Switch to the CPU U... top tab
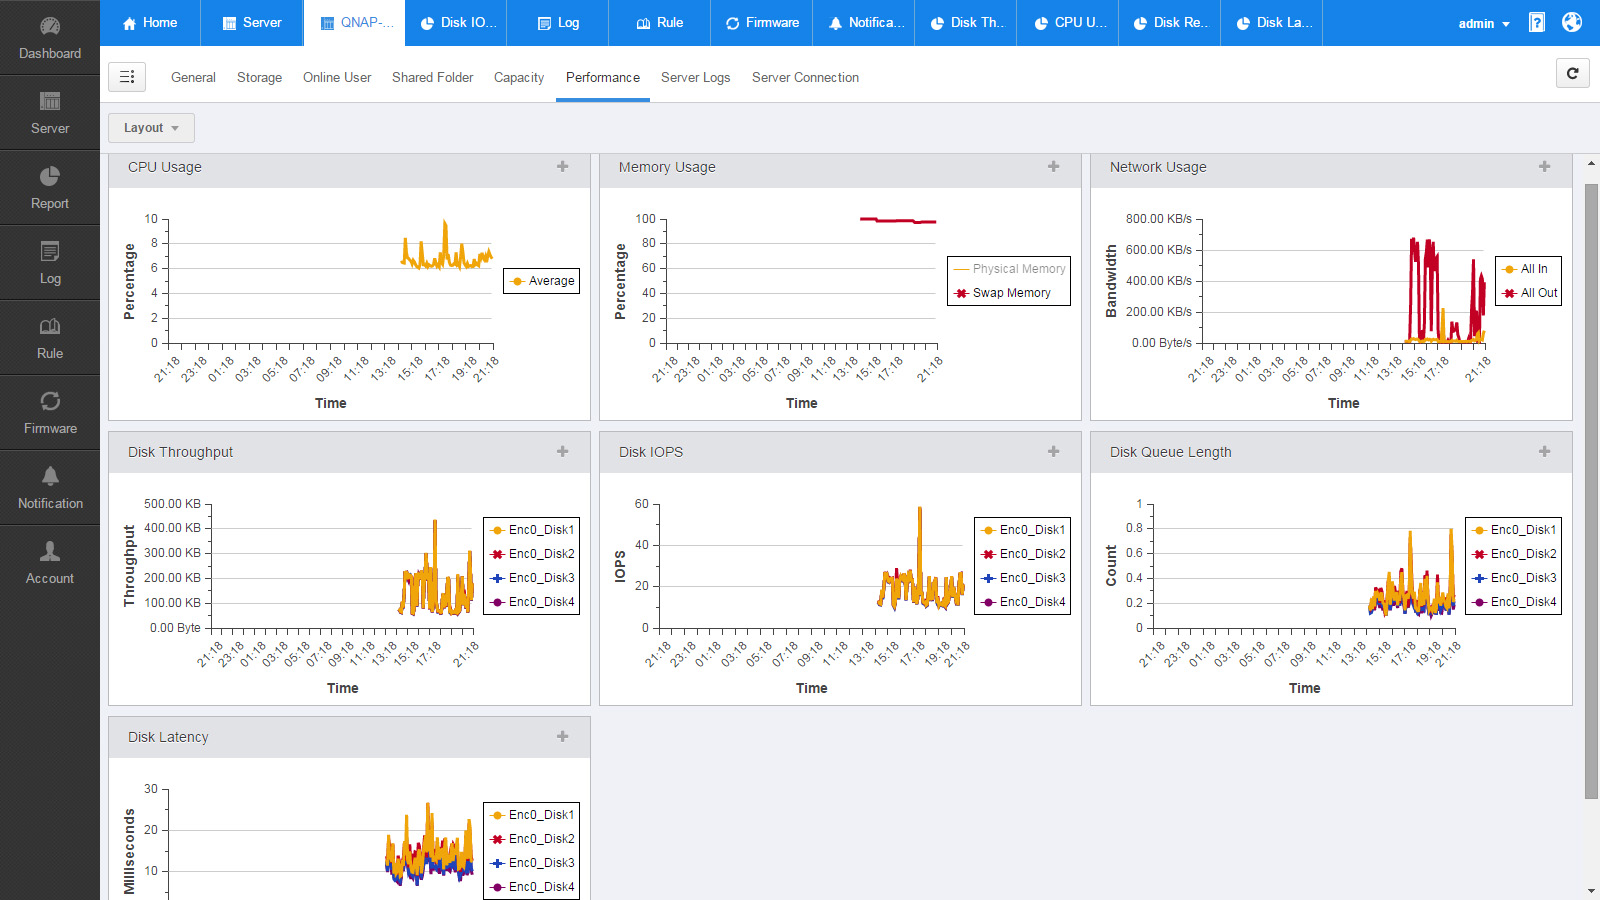 click(1068, 23)
